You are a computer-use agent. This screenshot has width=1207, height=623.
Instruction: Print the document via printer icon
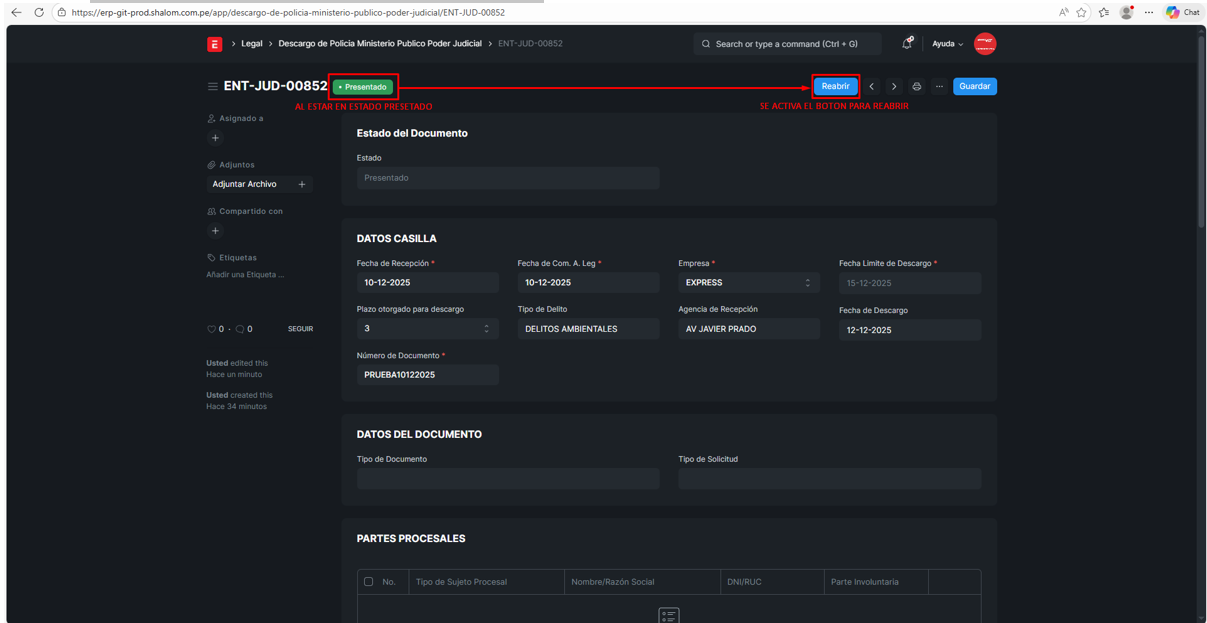click(x=916, y=87)
